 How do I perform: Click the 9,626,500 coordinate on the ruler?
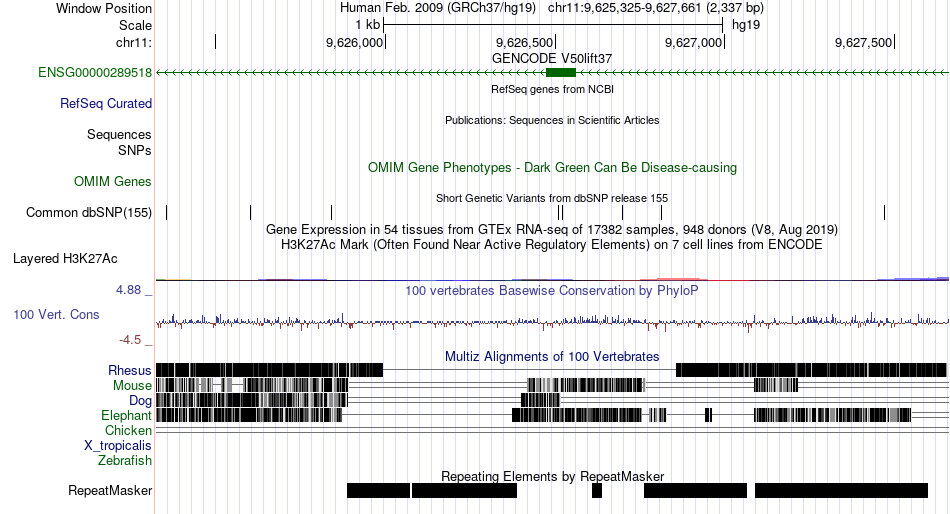(x=525, y=42)
